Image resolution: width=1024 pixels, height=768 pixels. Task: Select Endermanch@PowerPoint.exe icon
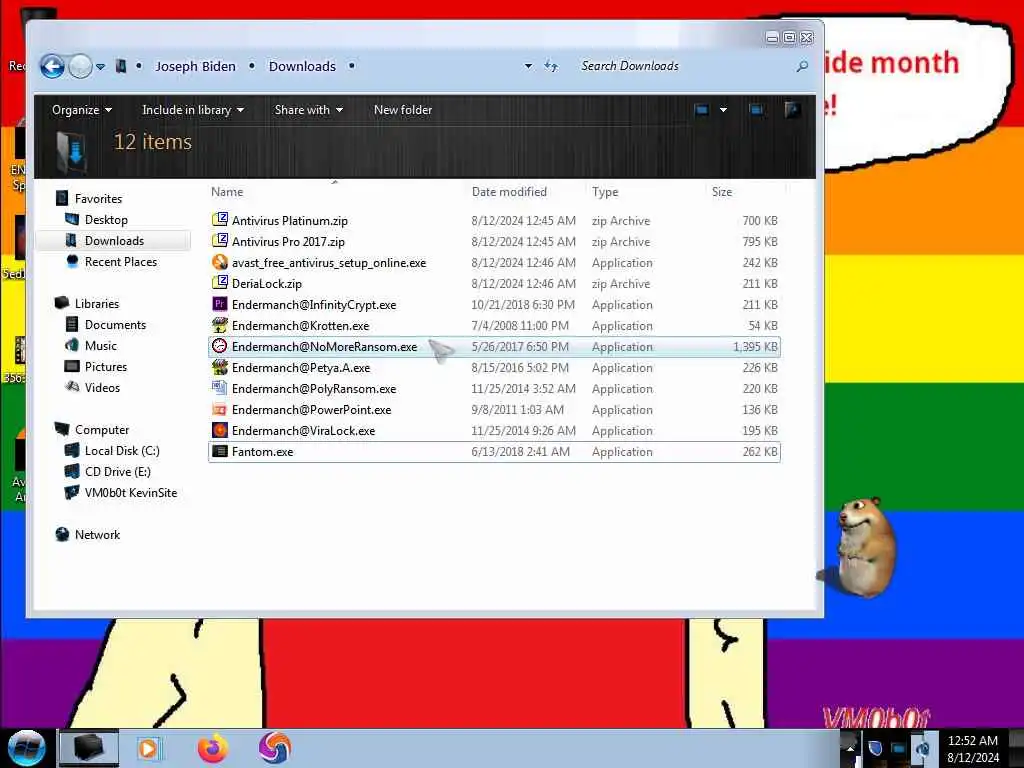point(220,409)
